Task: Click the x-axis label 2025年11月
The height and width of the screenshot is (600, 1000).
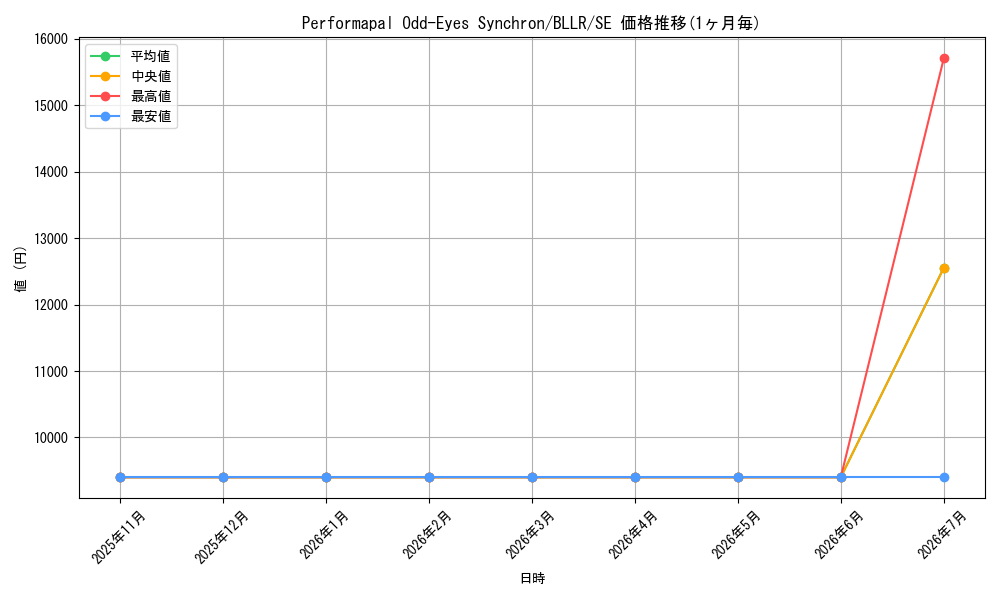Action: (119, 537)
